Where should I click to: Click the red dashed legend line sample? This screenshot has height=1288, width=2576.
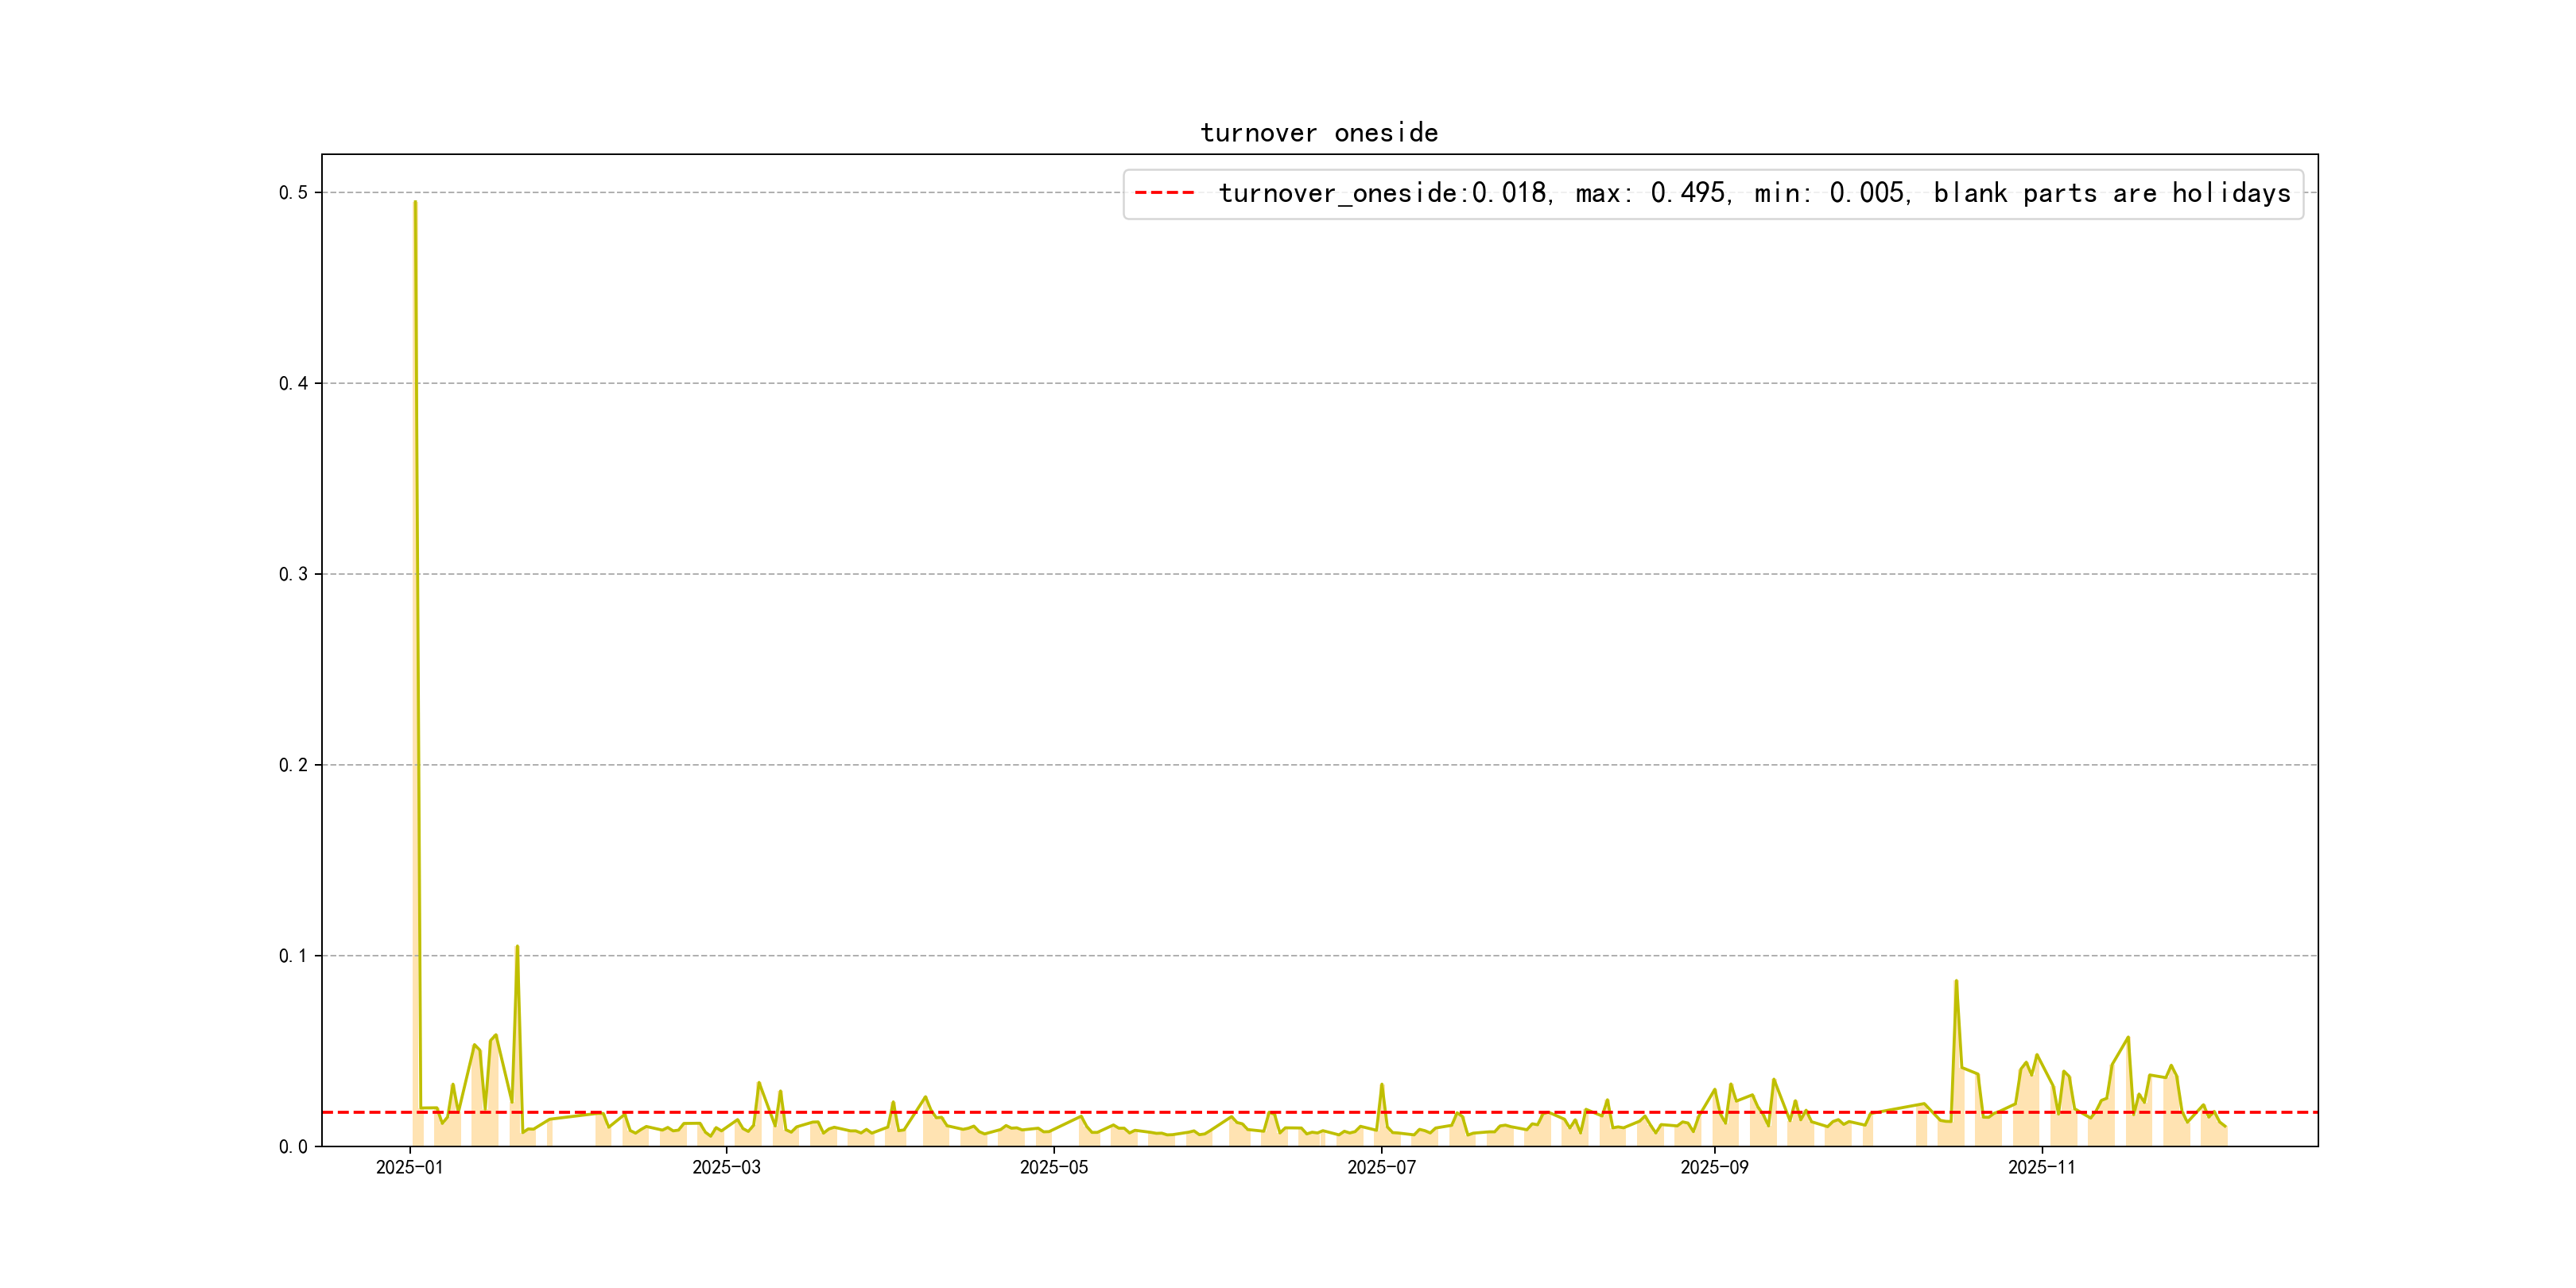(1164, 193)
